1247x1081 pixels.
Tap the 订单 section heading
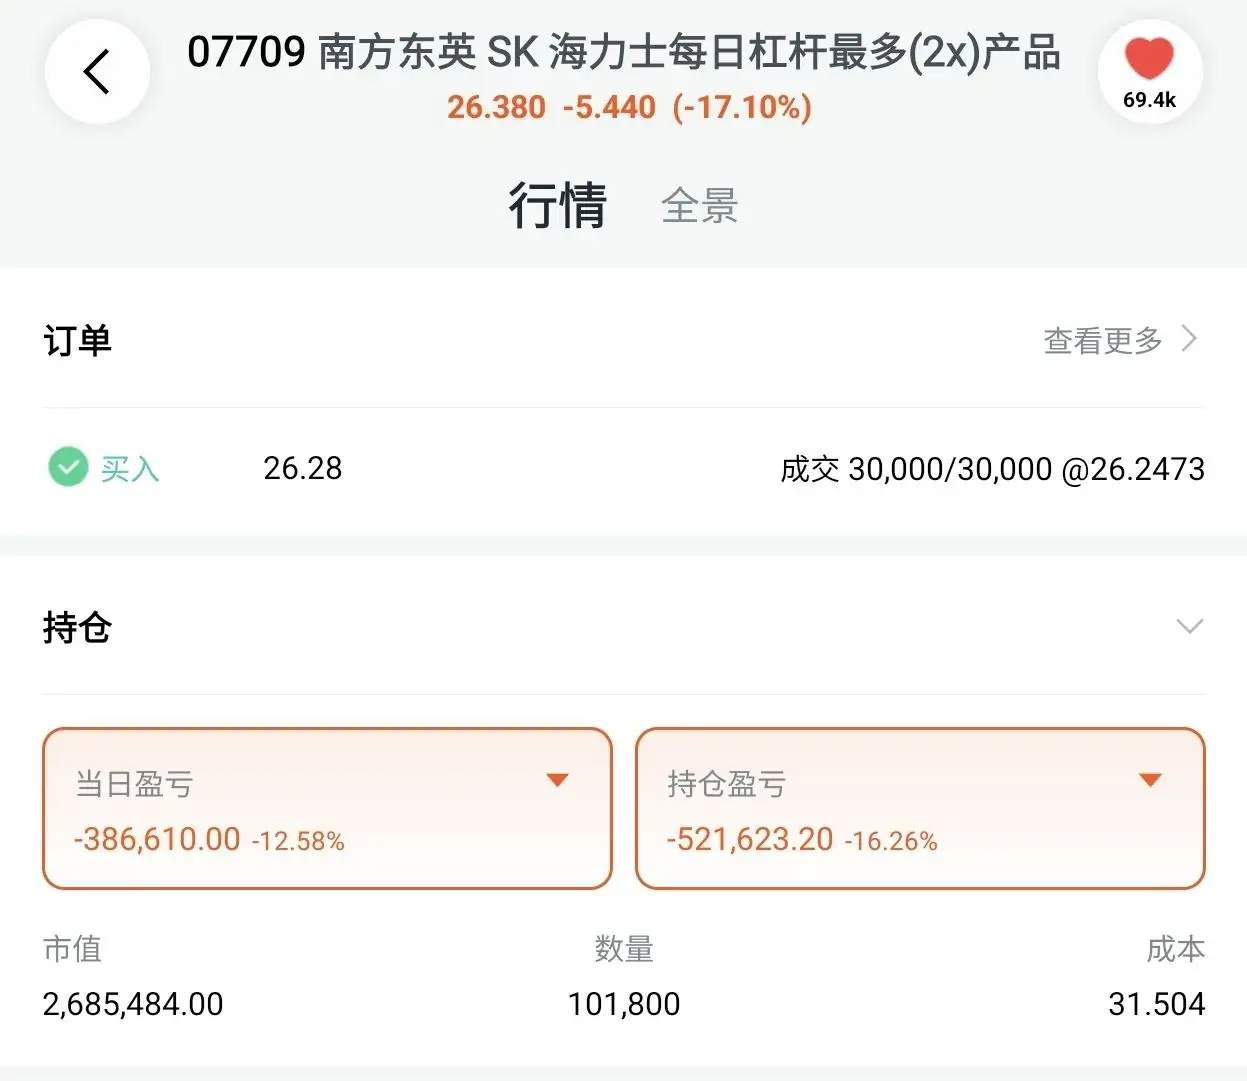click(77, 341)
